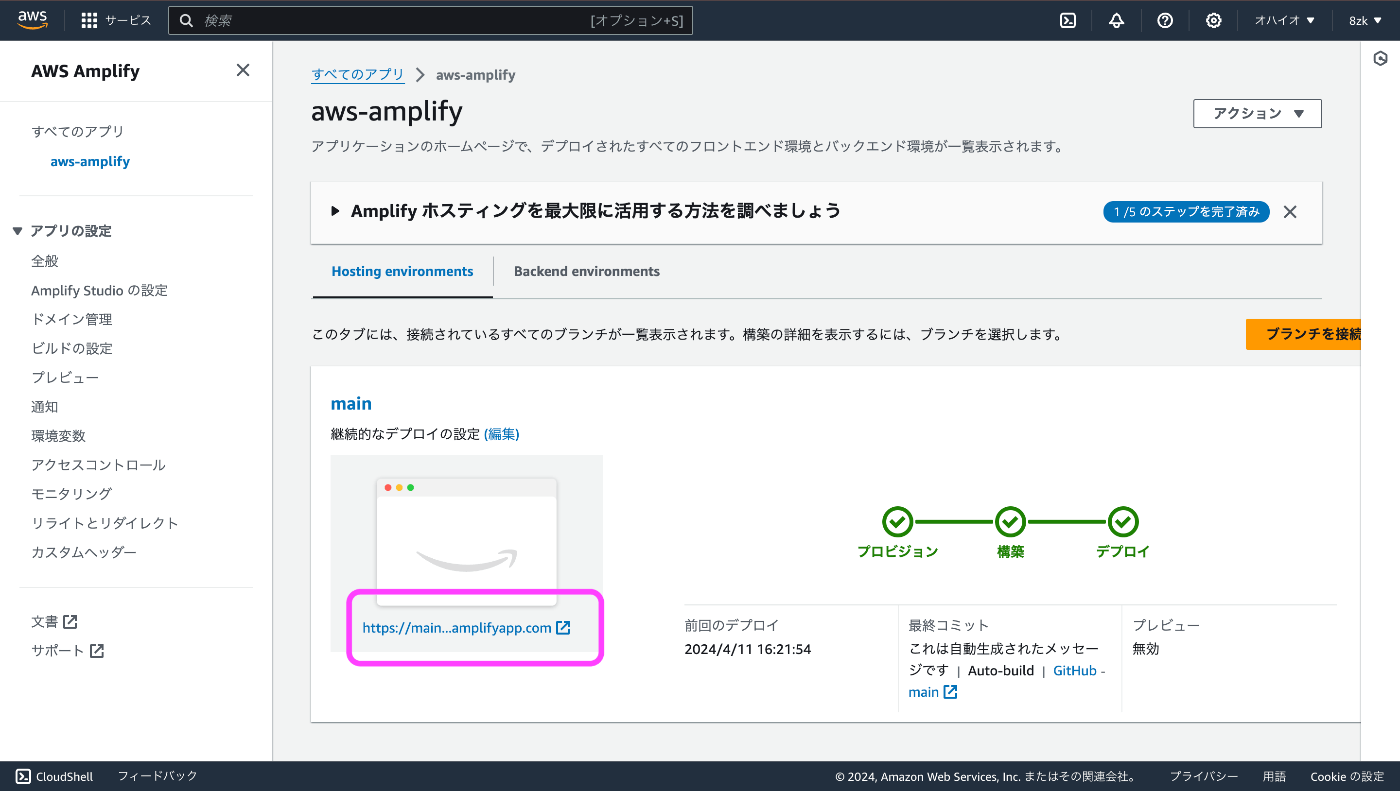Screen dimensions: 1400x791
Task: Open the 8zk account dropdown
Action: [1365, 20]
